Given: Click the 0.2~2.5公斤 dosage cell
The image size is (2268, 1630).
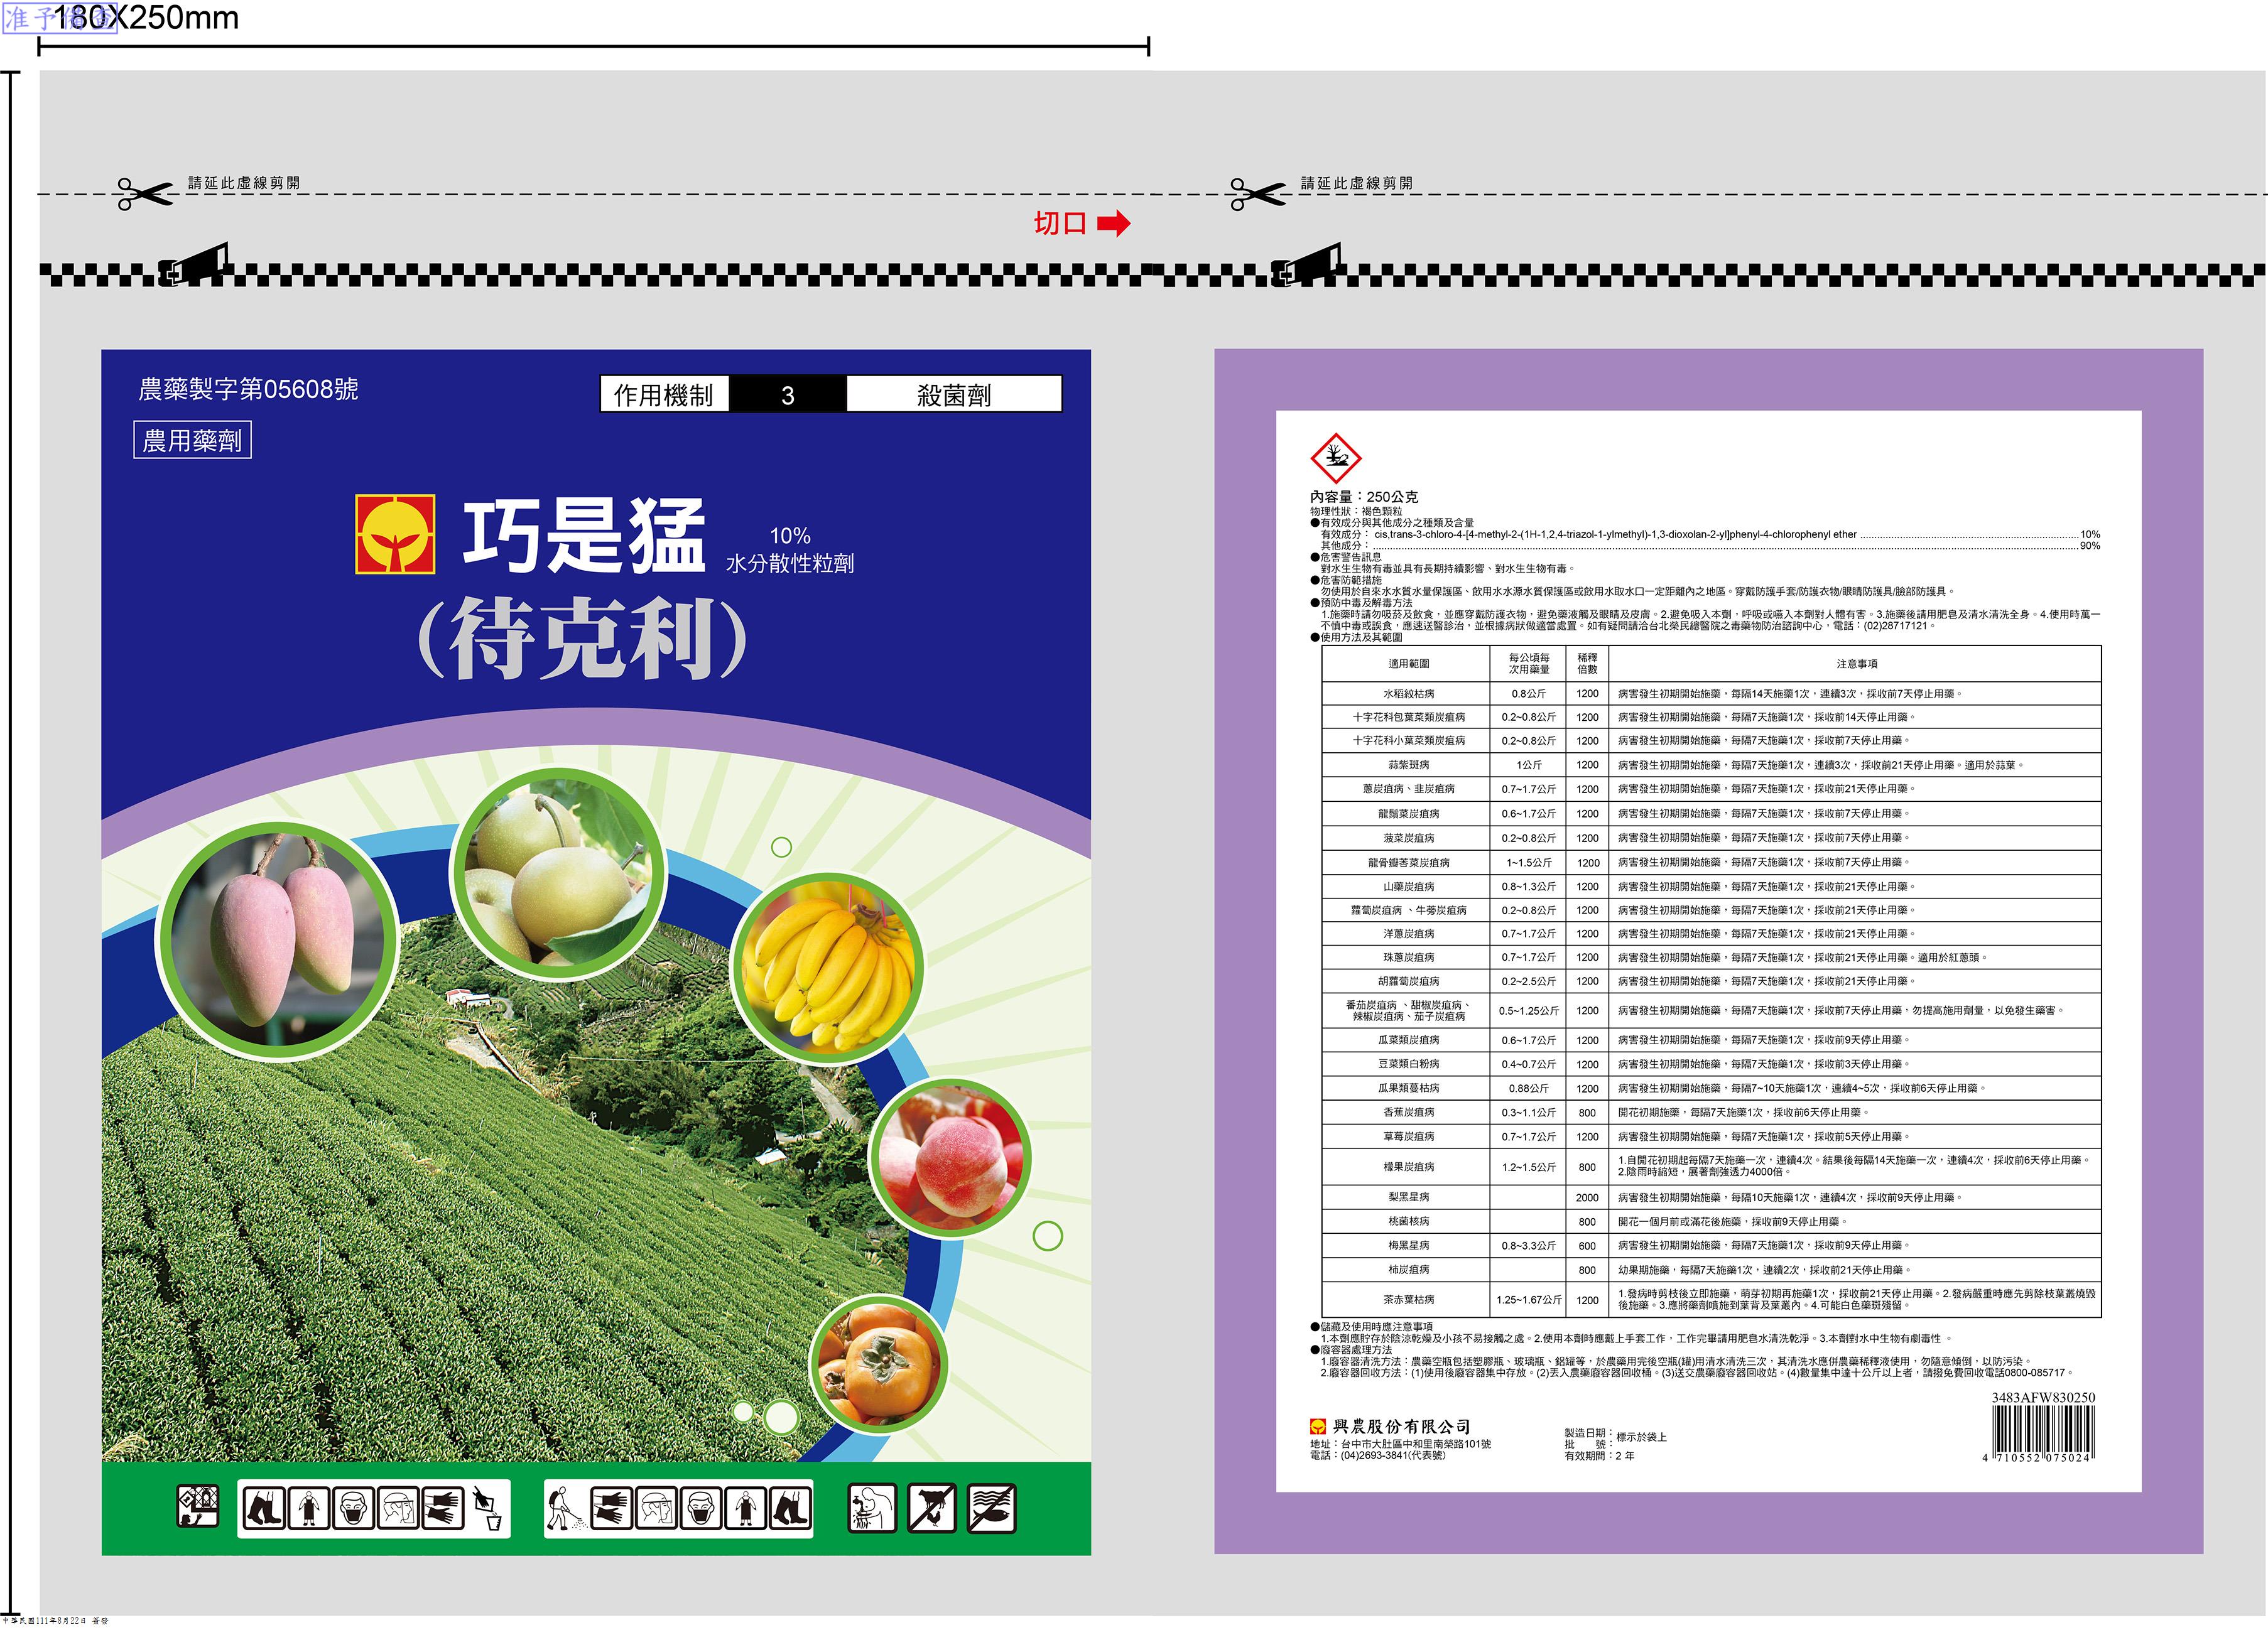Looking at the screenshot, I should [1529, 982].
